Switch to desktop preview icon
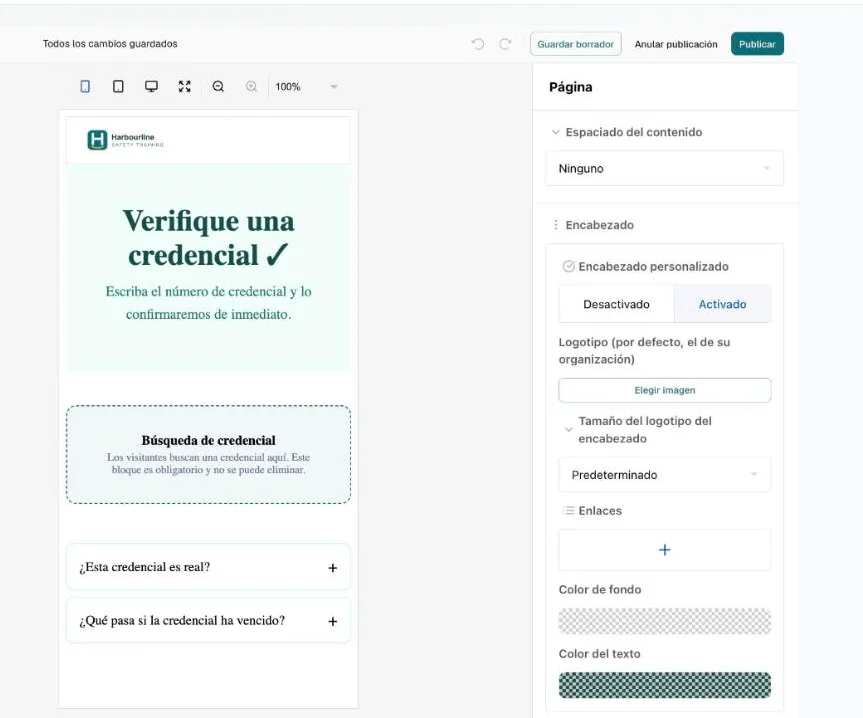 (x=151, y=86)
